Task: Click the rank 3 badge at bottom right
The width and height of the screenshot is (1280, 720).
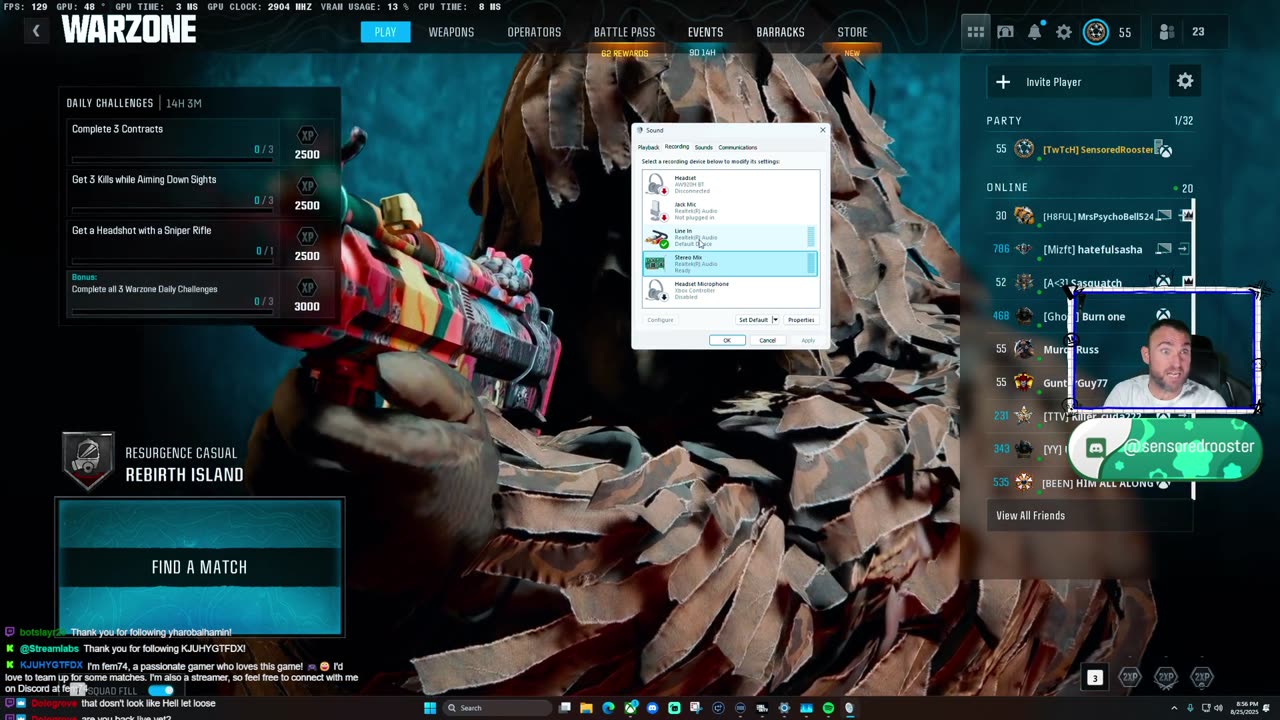Action: [1094, 678]
